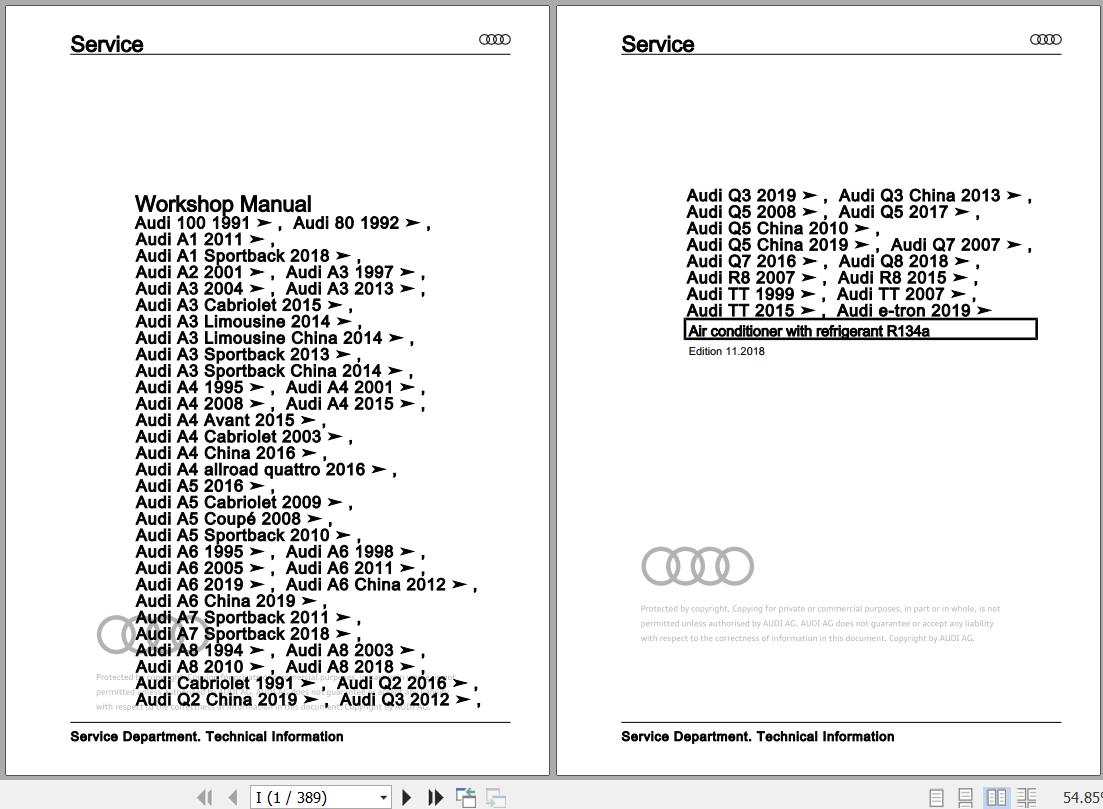Go to the next page
The image size is (1103, 809).
point(406,797)
